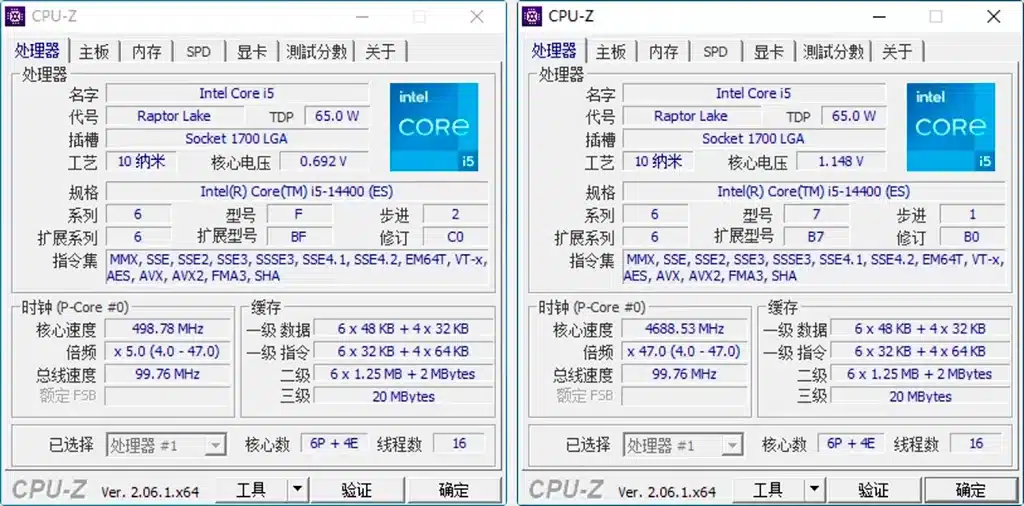1024x506 pixels.
Task: Select 处理器 tab in the right window
Action: (x=554, y=50)
